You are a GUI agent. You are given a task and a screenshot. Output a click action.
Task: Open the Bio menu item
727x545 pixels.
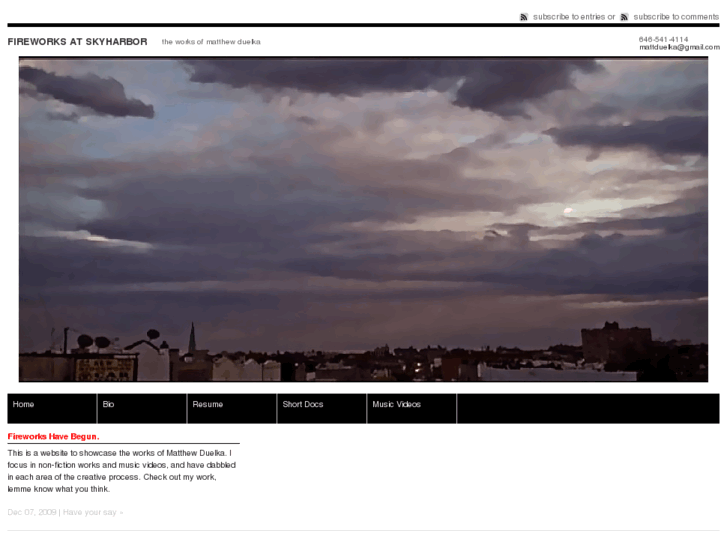(142, 408)
